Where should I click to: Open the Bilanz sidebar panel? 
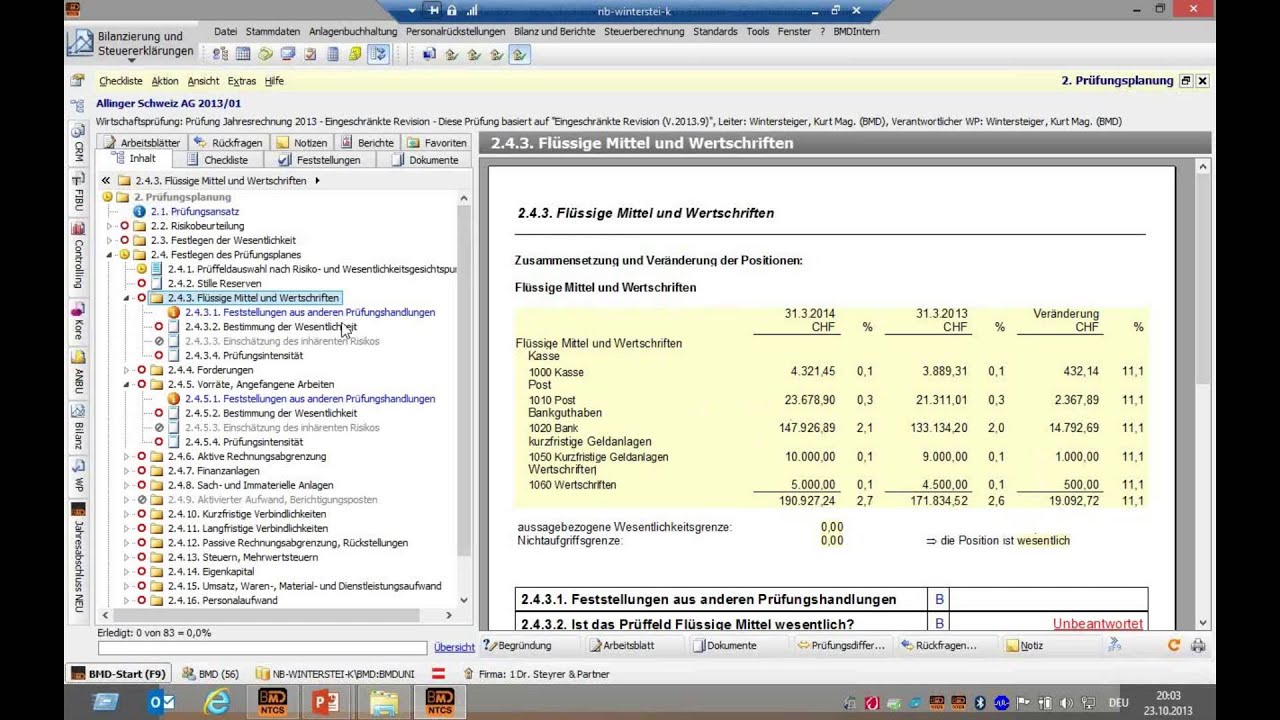[x=78, y=428]
